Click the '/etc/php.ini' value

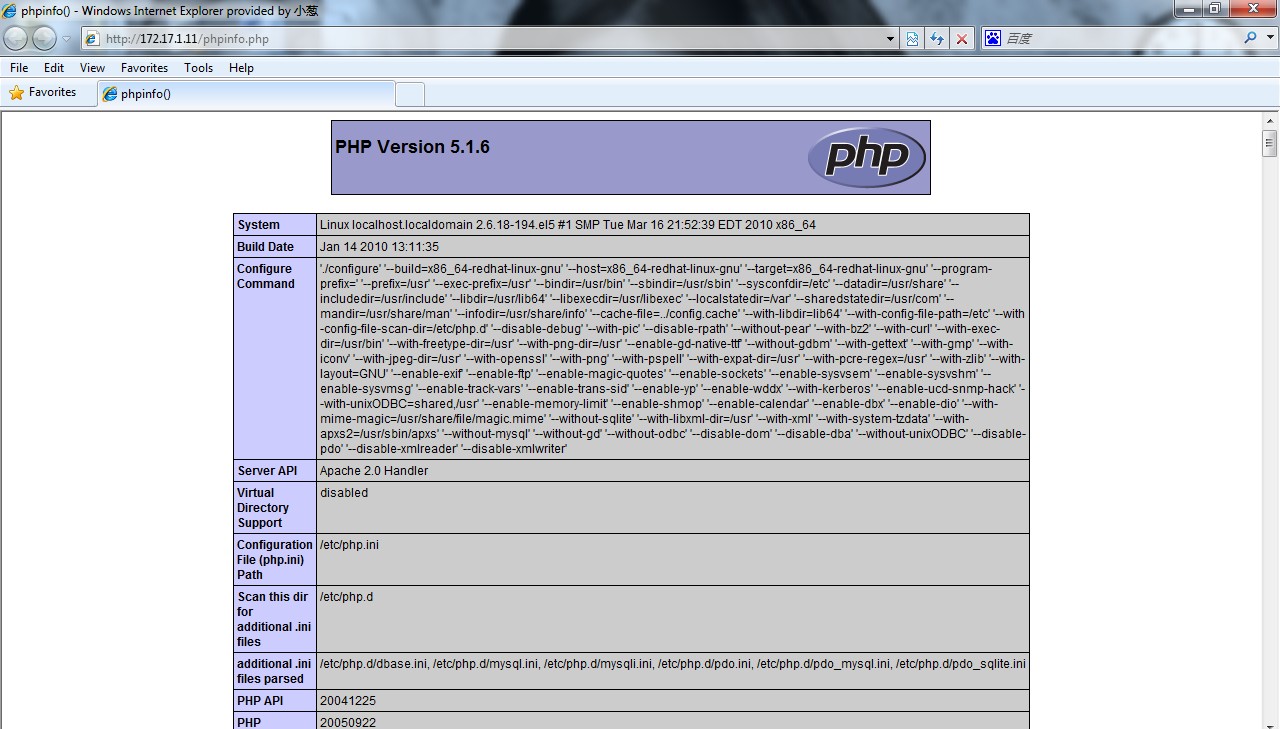click(349, 545)
